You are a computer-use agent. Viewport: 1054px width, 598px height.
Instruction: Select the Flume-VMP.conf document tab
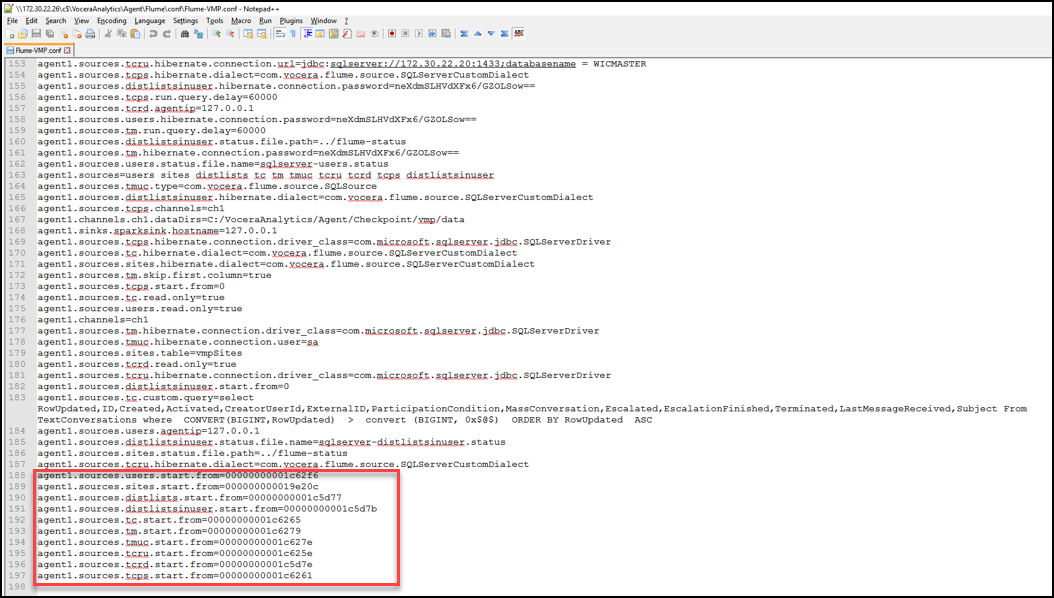click(x=38, y=50)
